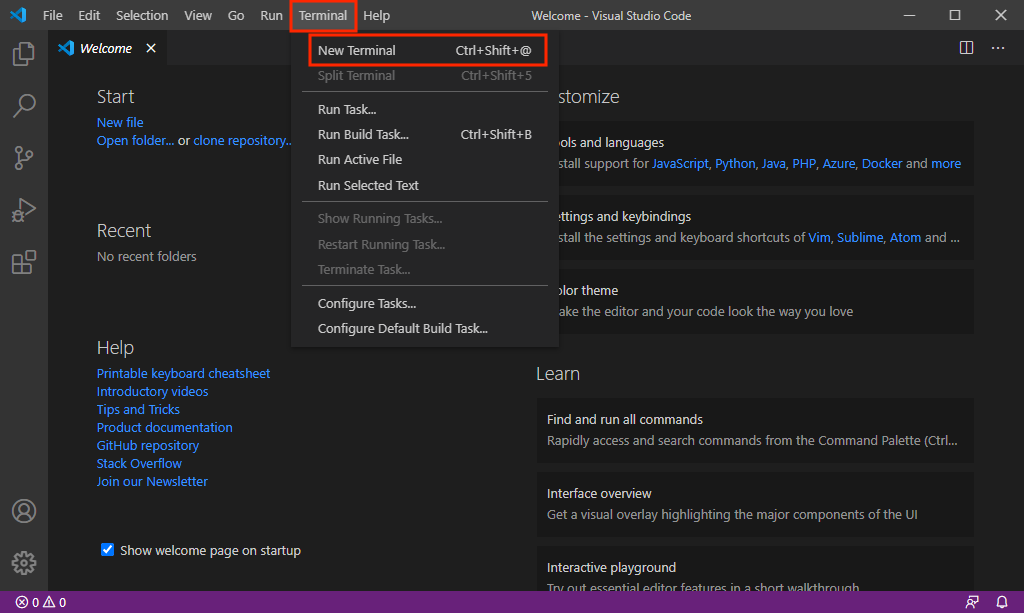Click the feedback icon in status bar

tap(972, 602)
